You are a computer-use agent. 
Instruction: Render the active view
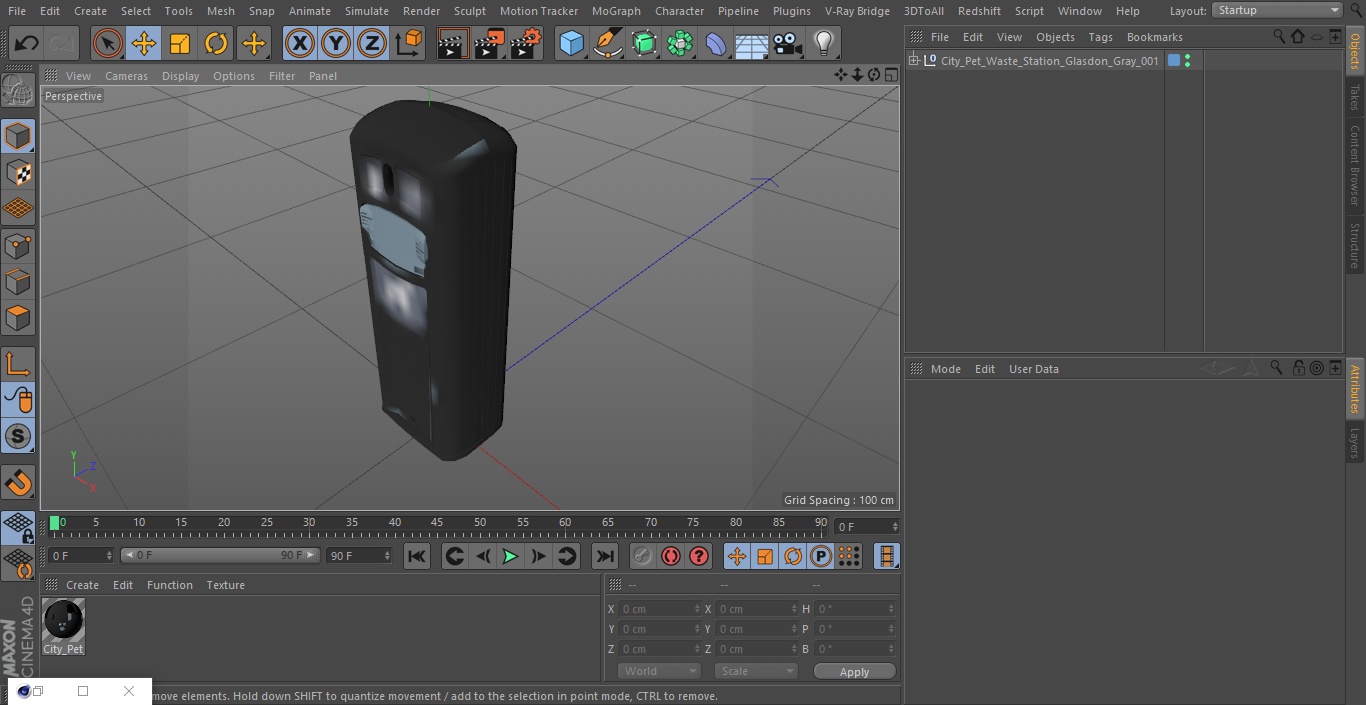tap(453, 43)
